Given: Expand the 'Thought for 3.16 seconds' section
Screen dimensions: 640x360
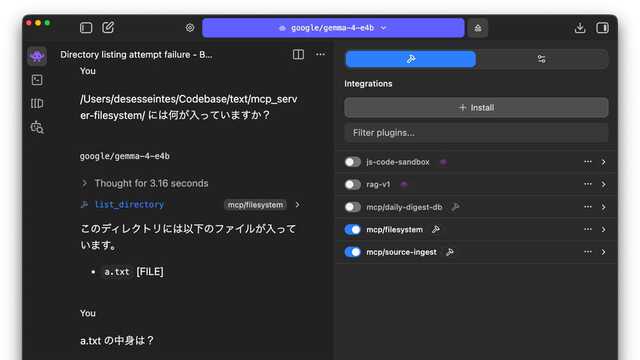Looking at the screenshot, I should 145,183.
